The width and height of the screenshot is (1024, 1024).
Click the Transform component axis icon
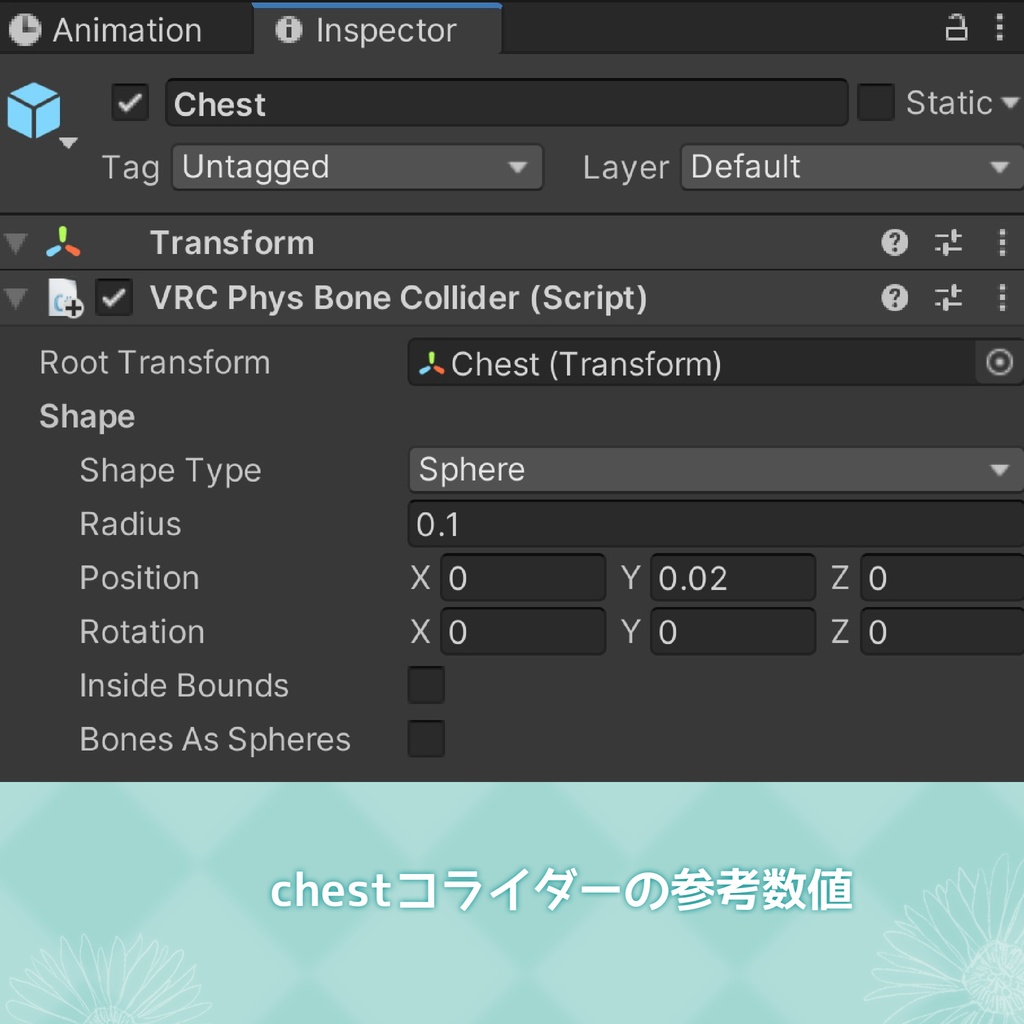tap(63, 242)
